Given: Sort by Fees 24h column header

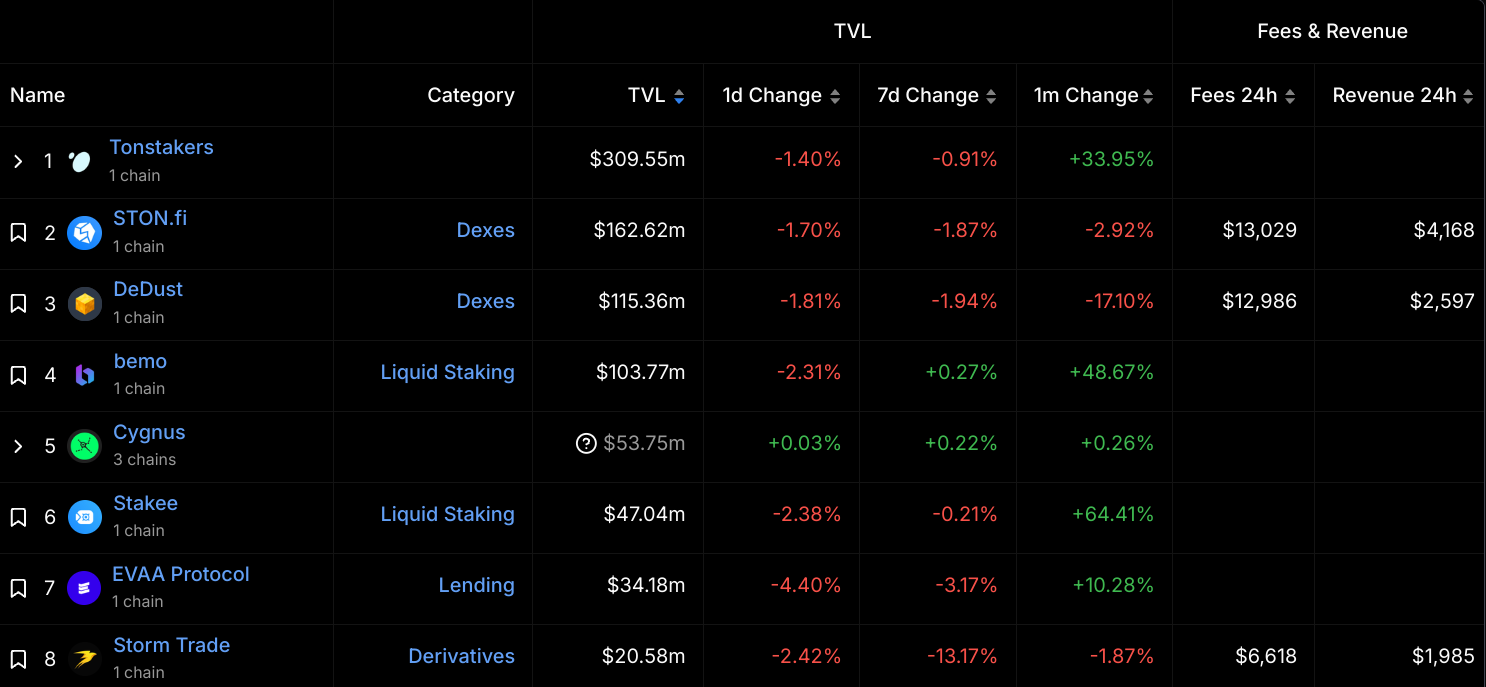Looking at the screenshot, I should pyautogui.click(x=1242, y=96).
